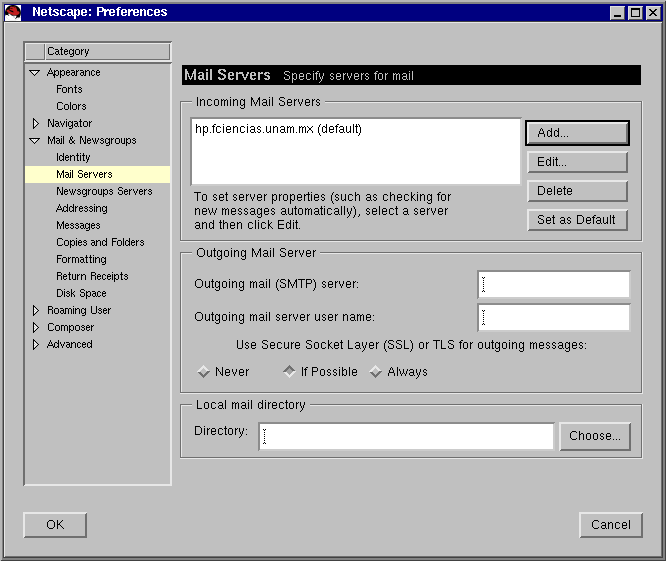Click the Choose... directory button

point(595,436)
